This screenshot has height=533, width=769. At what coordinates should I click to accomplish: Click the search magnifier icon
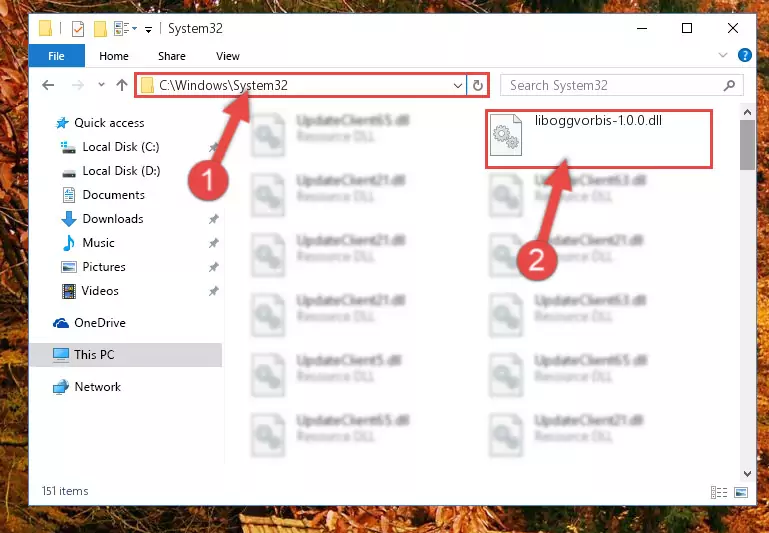(729, 85)
